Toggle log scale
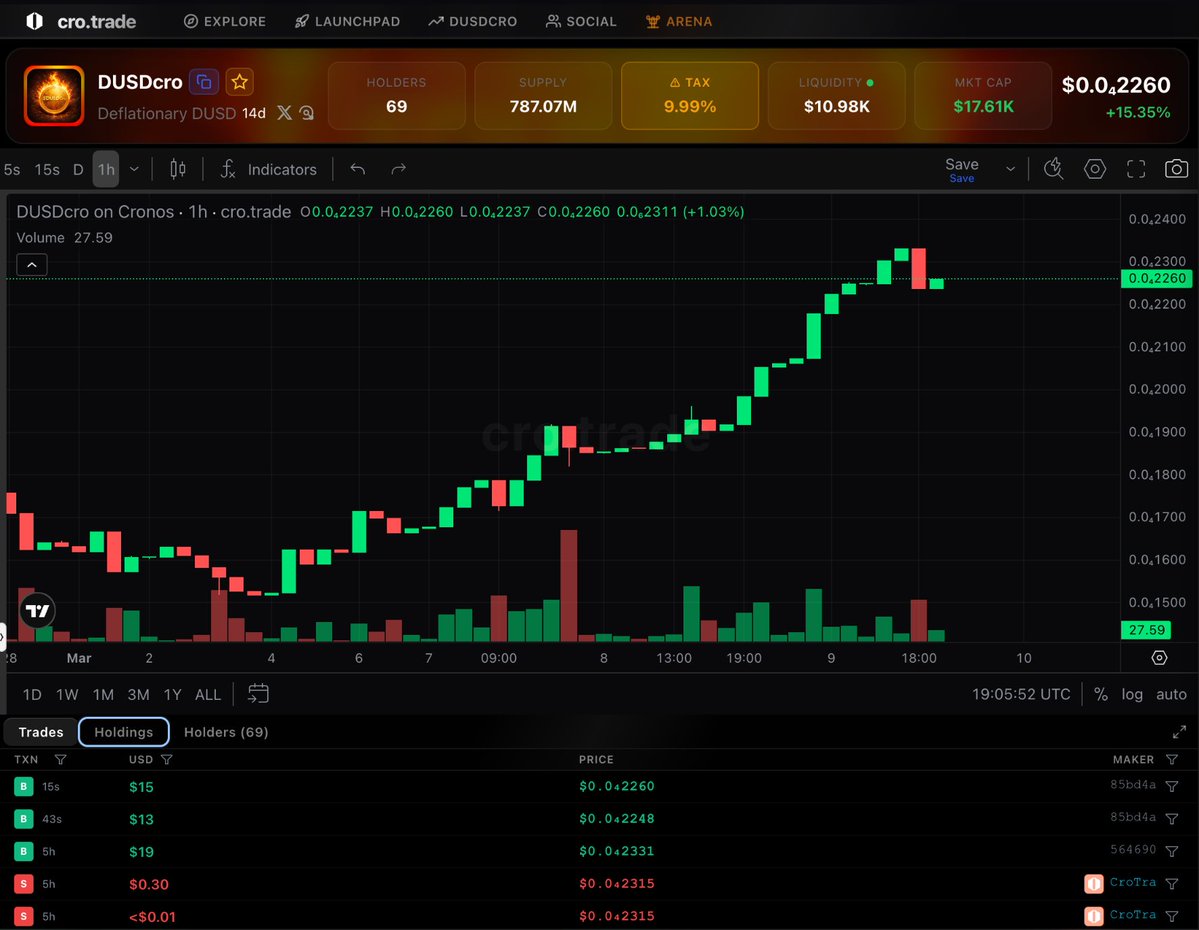 [x=1132, y=694]
